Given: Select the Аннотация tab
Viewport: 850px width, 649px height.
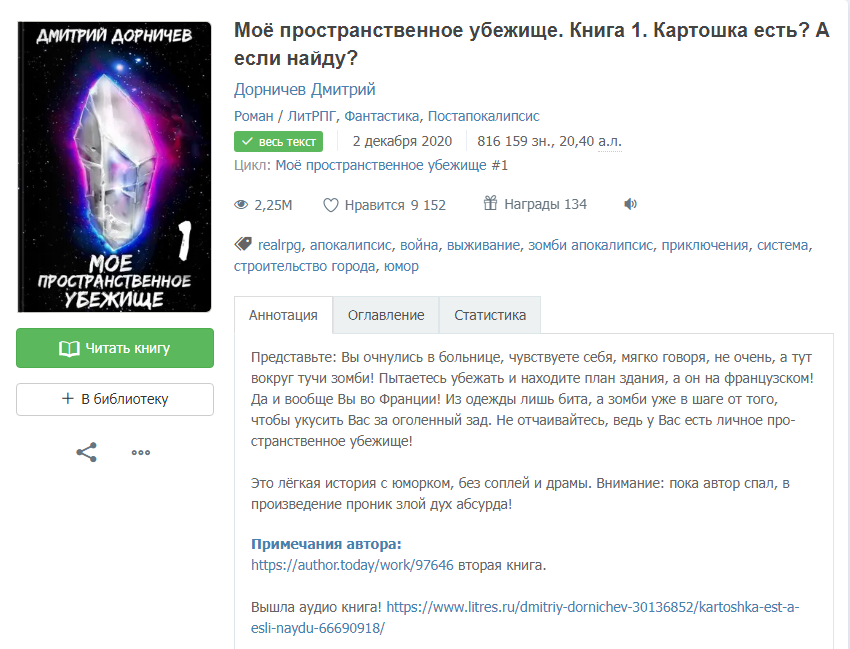Looking at the screenshot, I should [x=283, y=315].
